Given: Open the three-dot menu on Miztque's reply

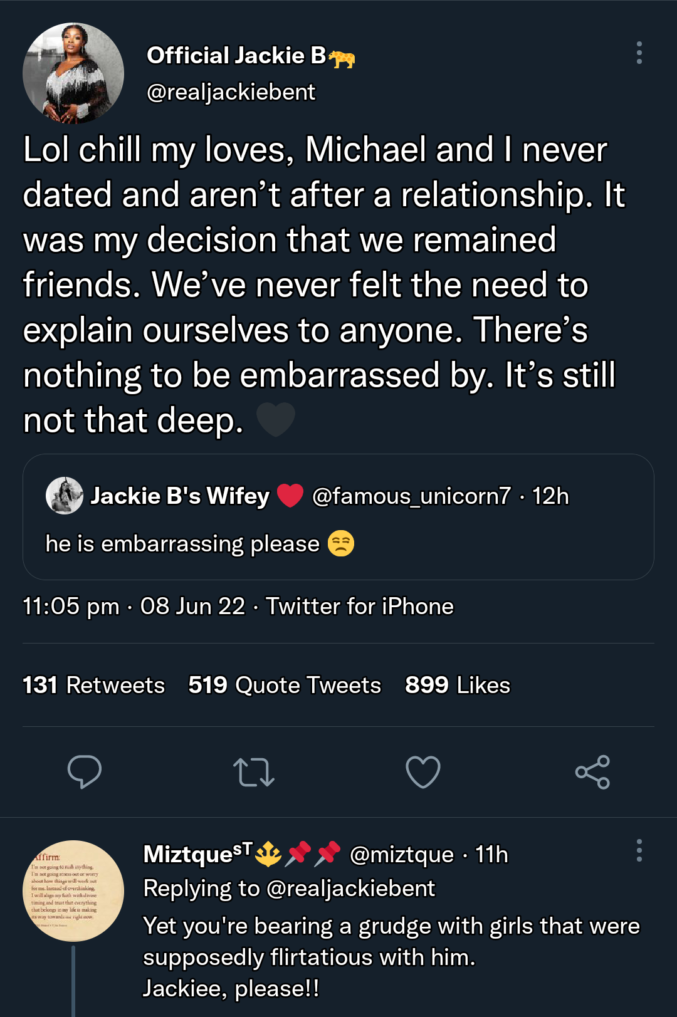Looking at the screenshot, I should pos(639,851).
